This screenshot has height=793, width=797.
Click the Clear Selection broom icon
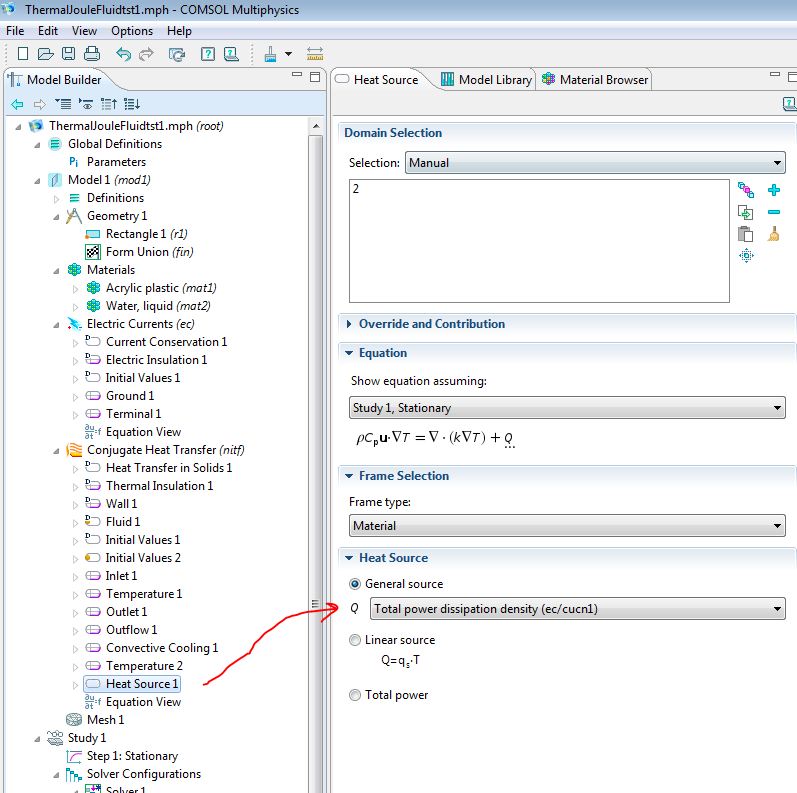pos(774,234)
